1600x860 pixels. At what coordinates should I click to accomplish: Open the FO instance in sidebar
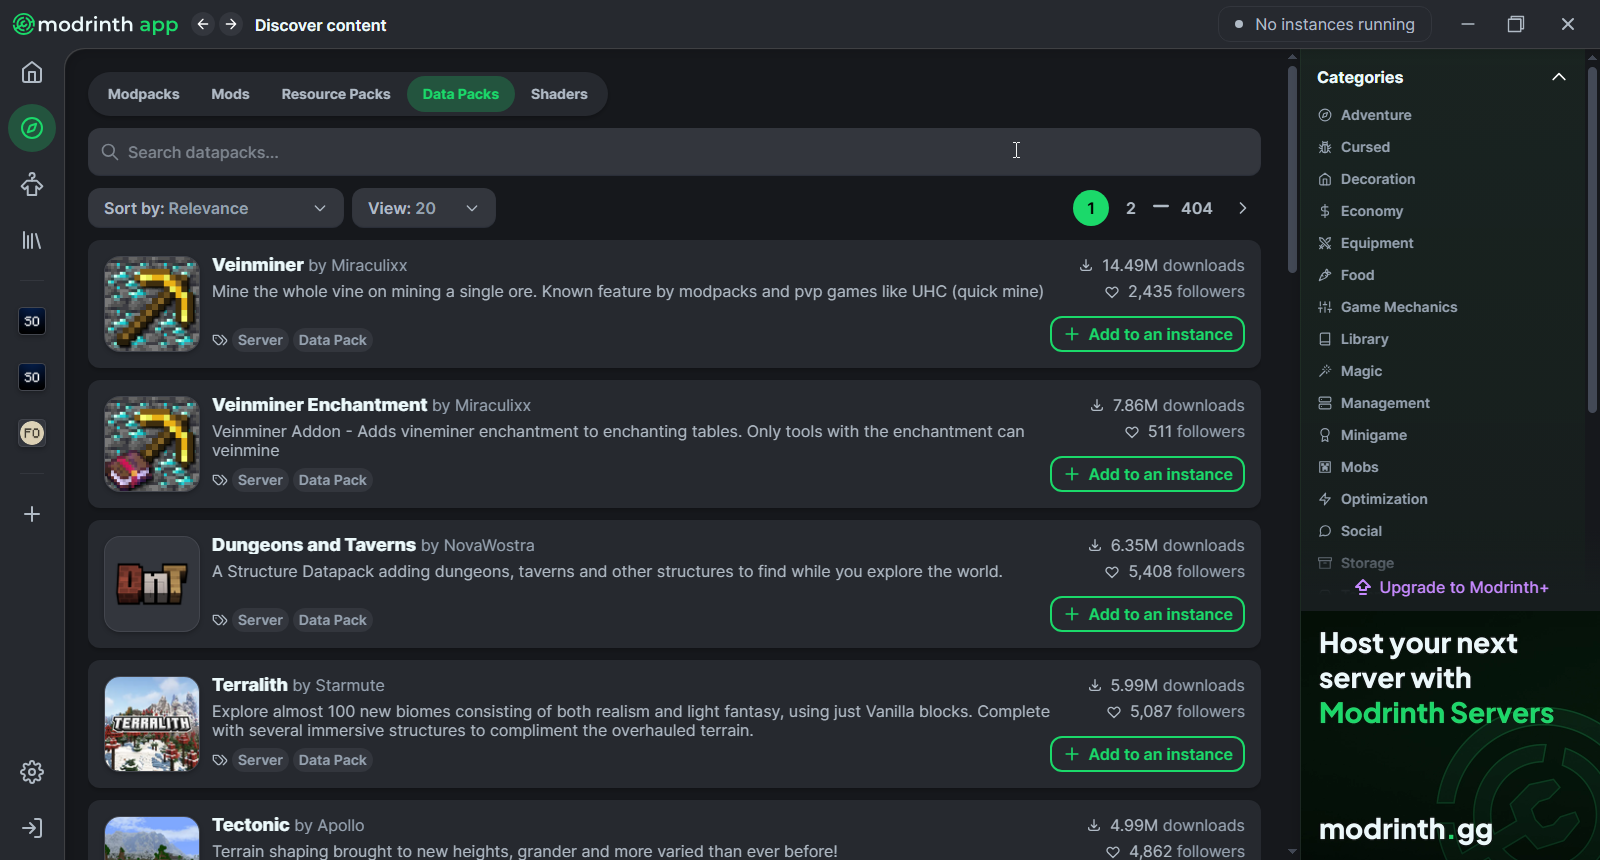pyautogui.click(x=32, y=433)
